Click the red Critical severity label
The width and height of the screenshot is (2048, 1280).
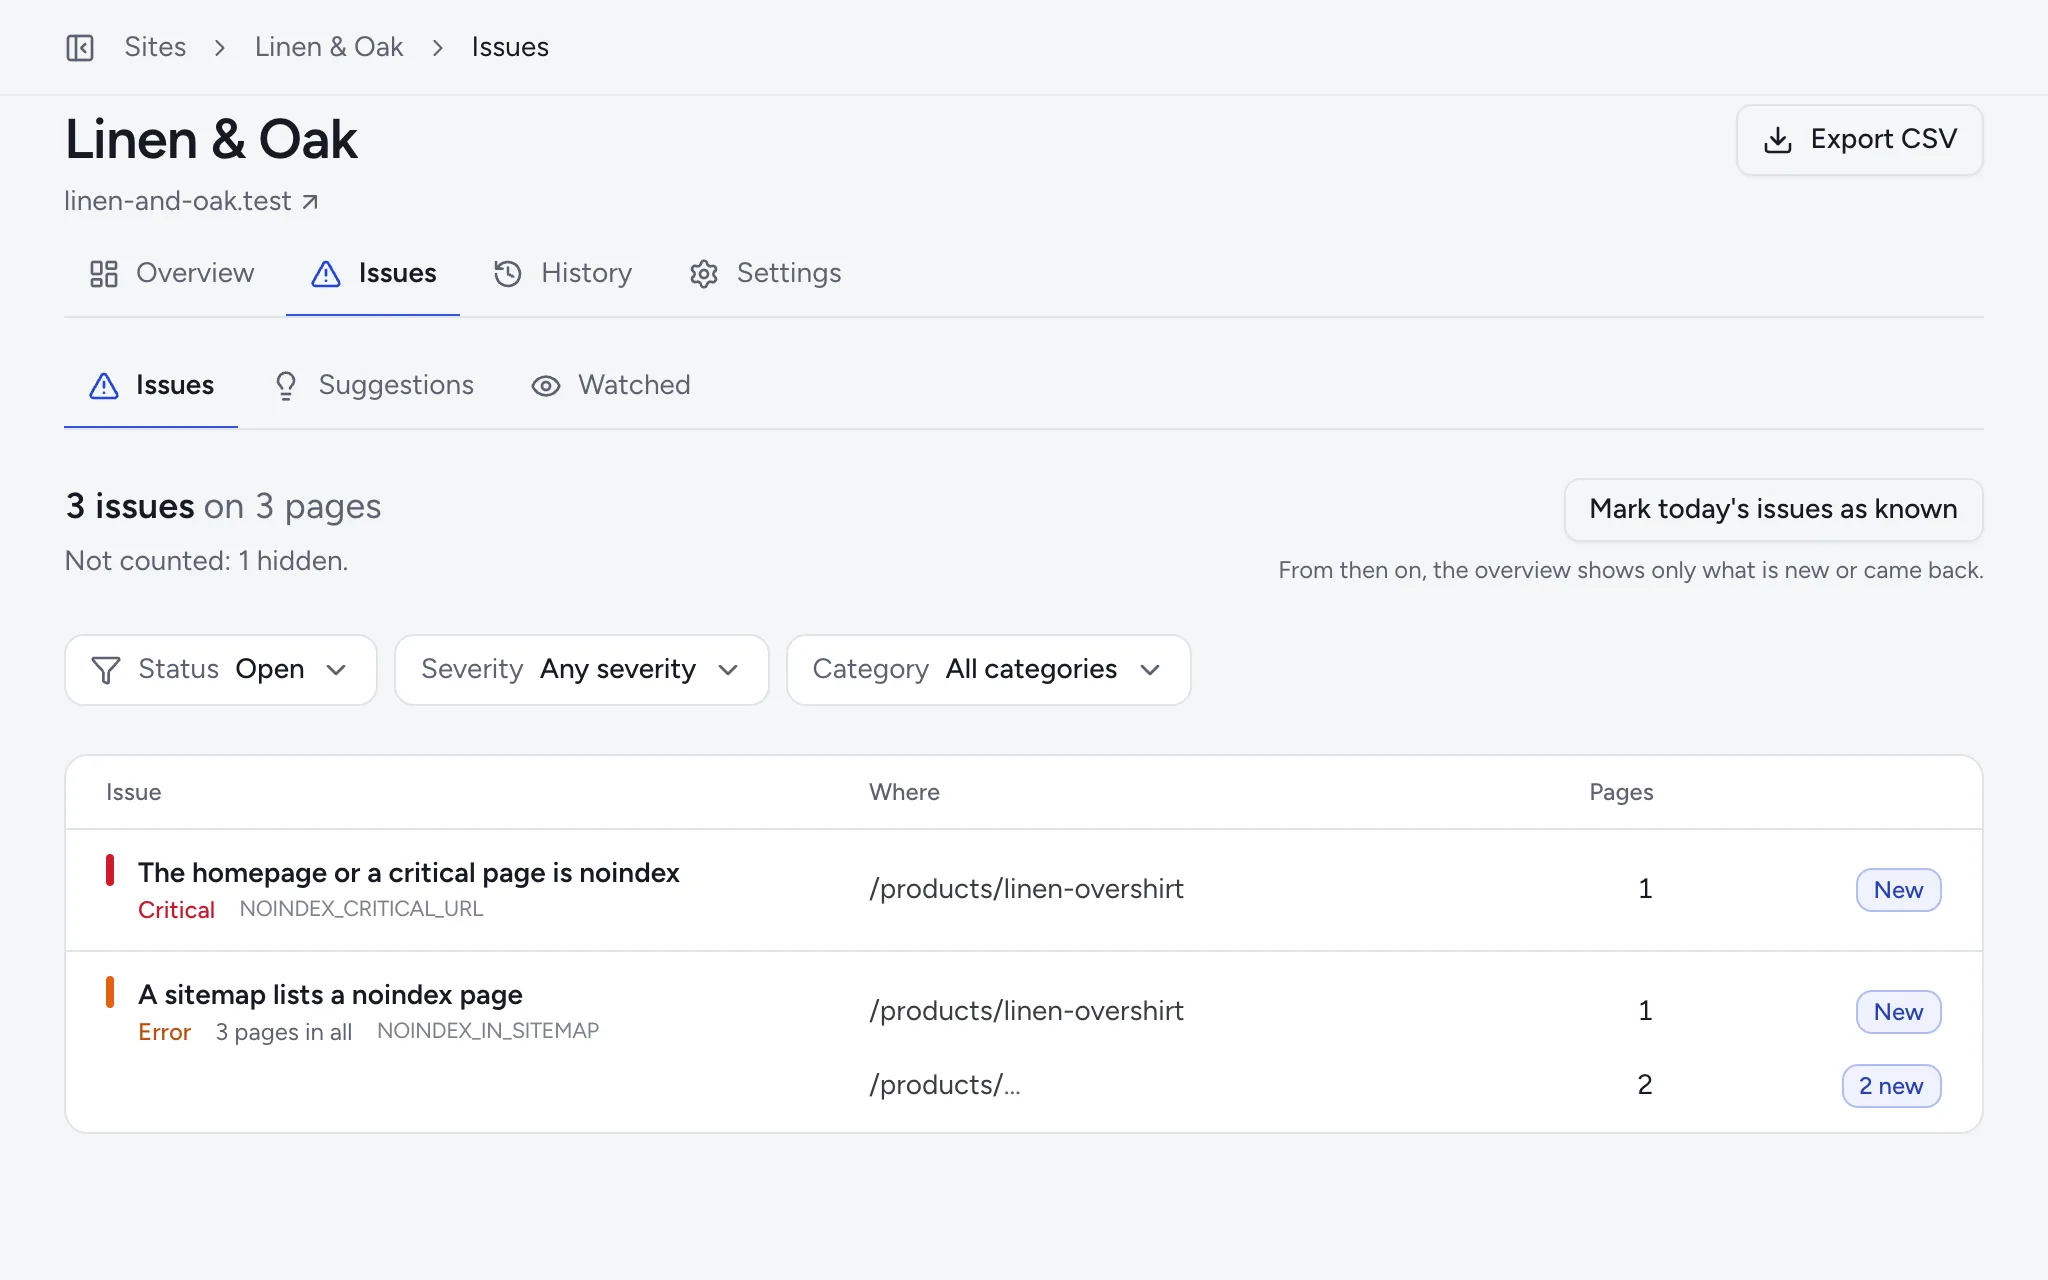pos(176,910)
